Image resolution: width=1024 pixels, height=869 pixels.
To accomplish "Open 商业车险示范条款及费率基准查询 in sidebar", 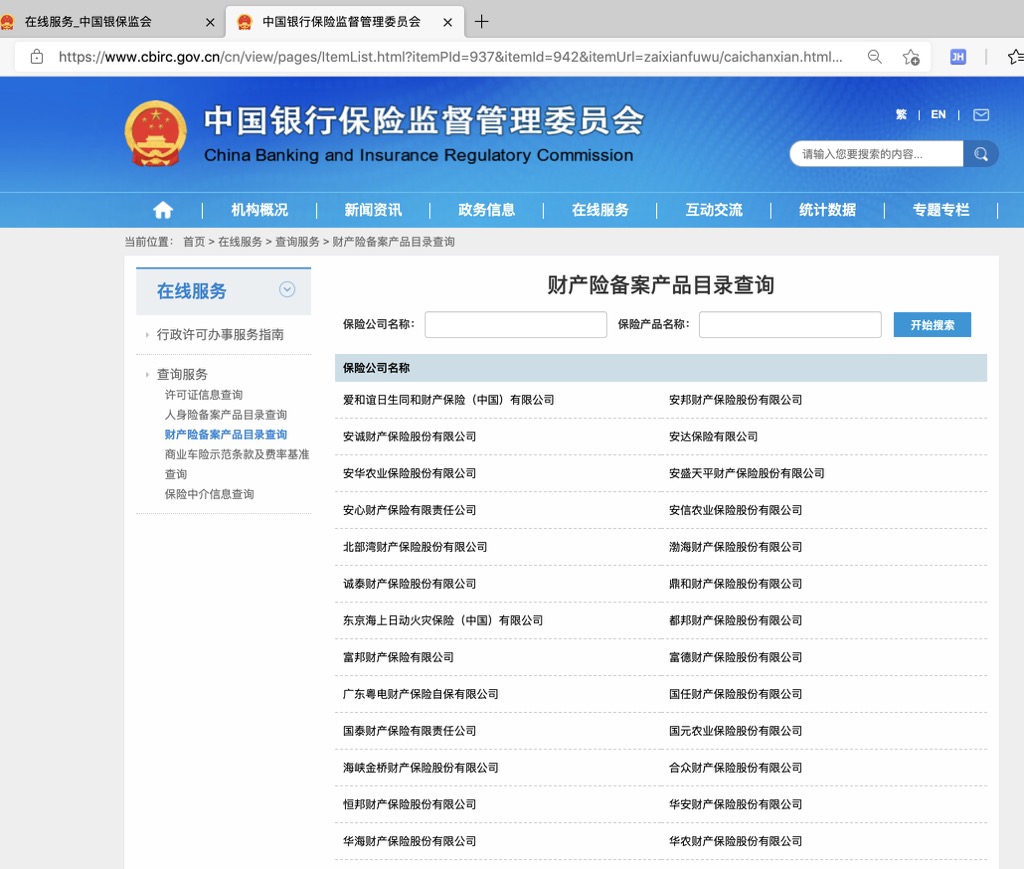I will coord(237,464).
